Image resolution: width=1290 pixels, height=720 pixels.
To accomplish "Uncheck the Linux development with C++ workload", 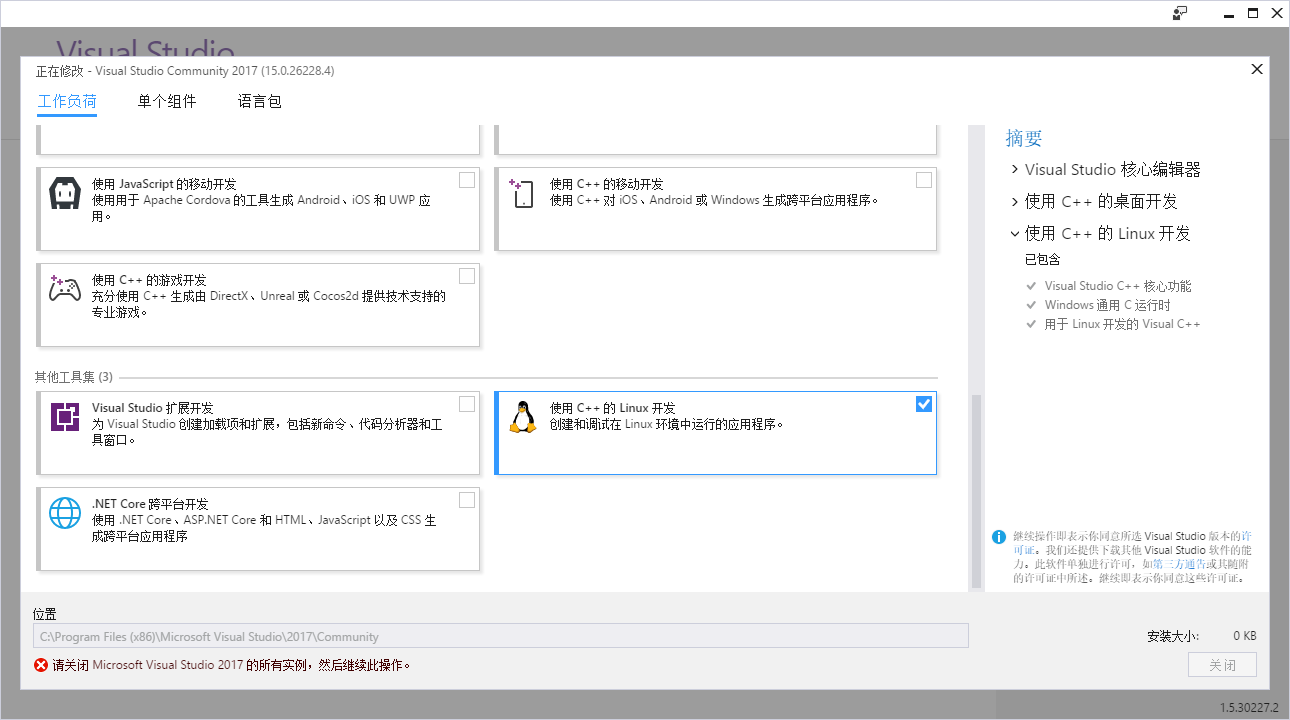I will pos(924,404).
